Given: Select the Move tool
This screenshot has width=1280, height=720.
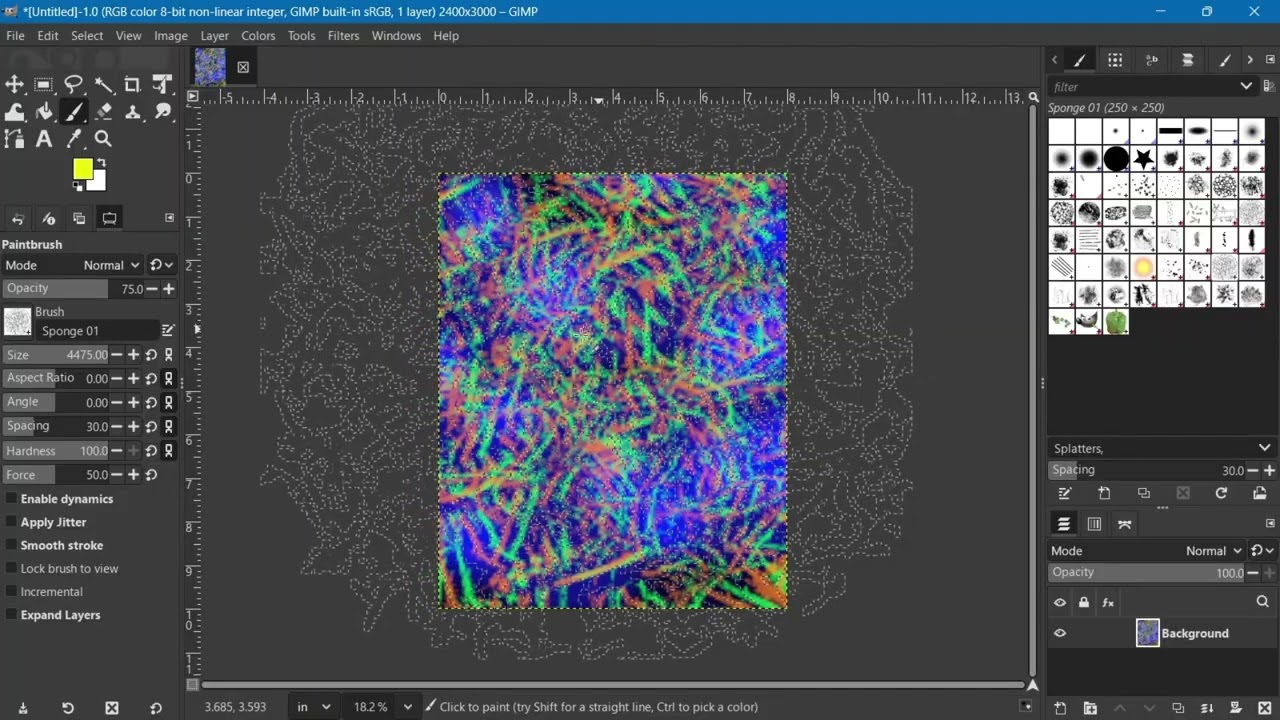Looking at the screenshot, I should 14,85.
